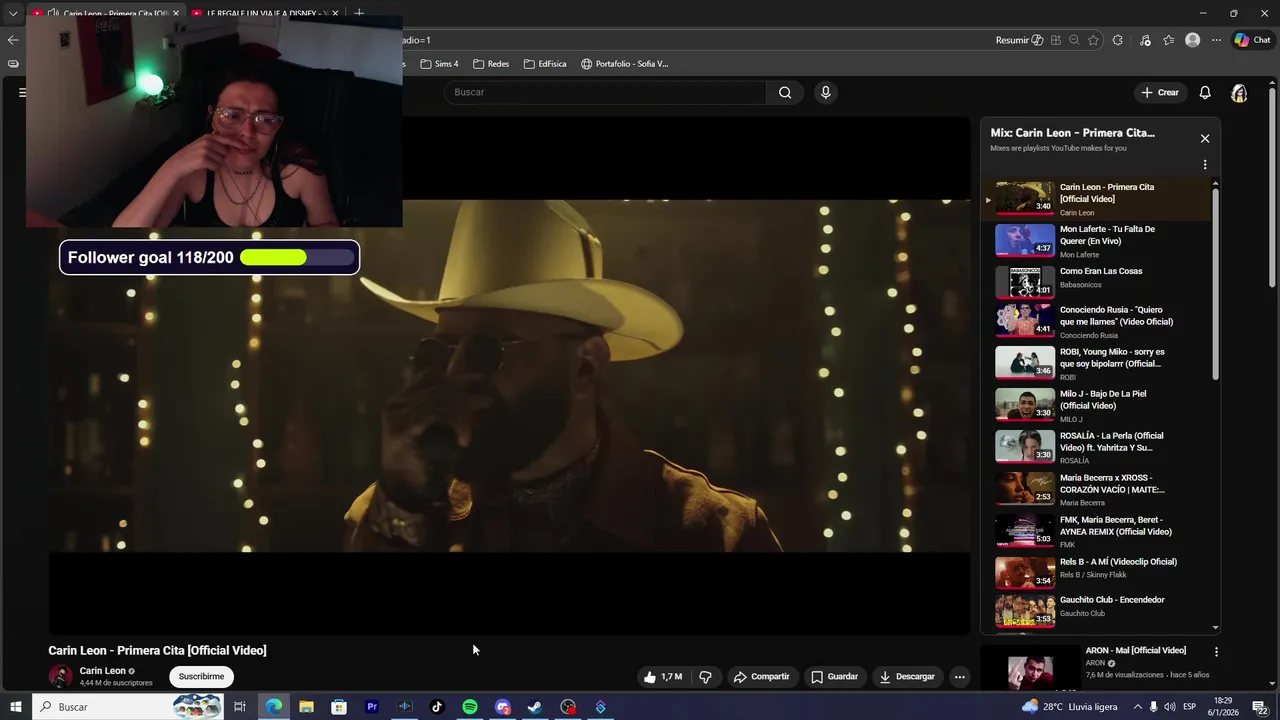The height and width of the screenshot is (720, 1280).
Task: Open browser Favorites list icon
Action: [x=1168, y=40]
